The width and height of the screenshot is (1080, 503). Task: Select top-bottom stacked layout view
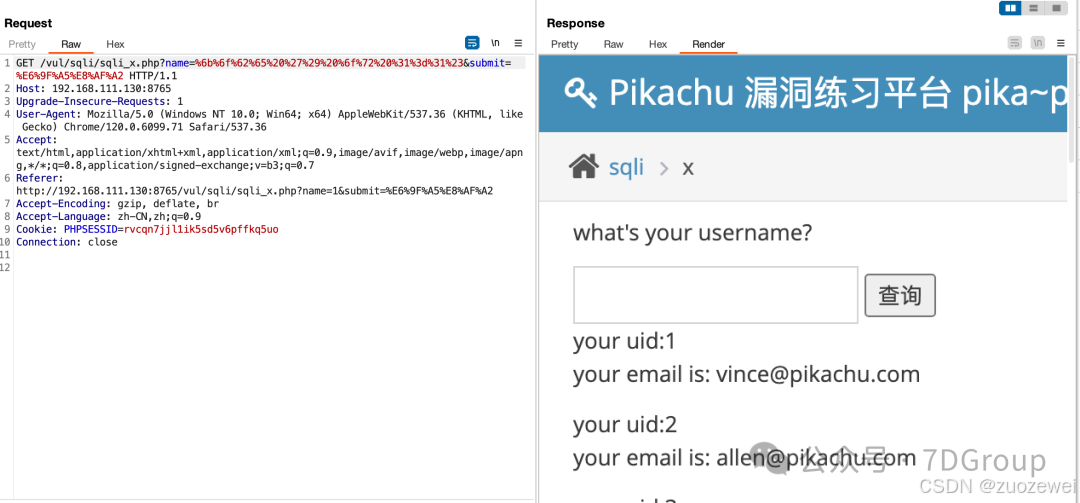(x=1032, y=8)
